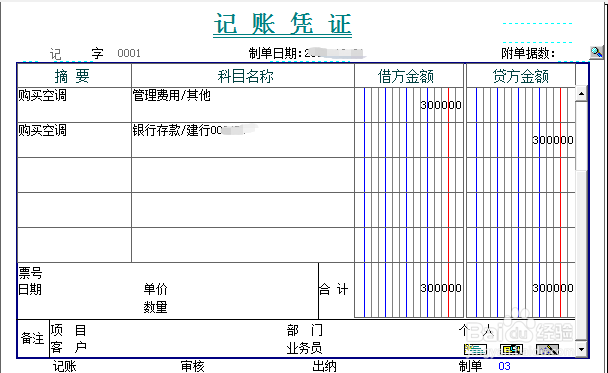
Task: Click the 数量 label
Action: 155,307
